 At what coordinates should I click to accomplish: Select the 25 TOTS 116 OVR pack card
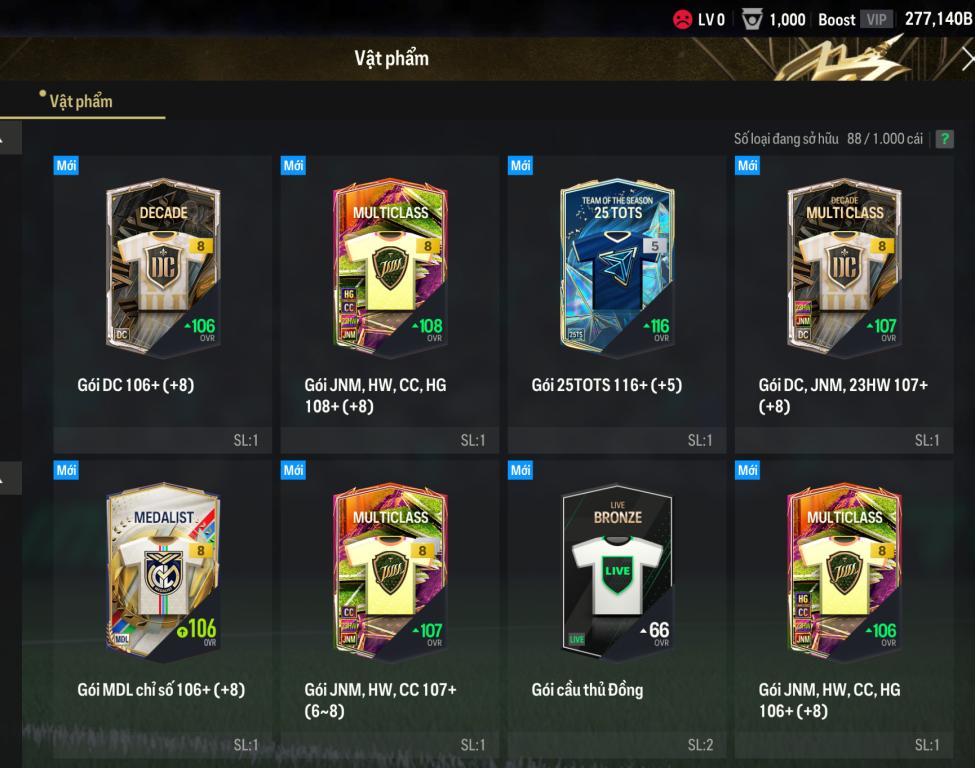click(617, 304)
